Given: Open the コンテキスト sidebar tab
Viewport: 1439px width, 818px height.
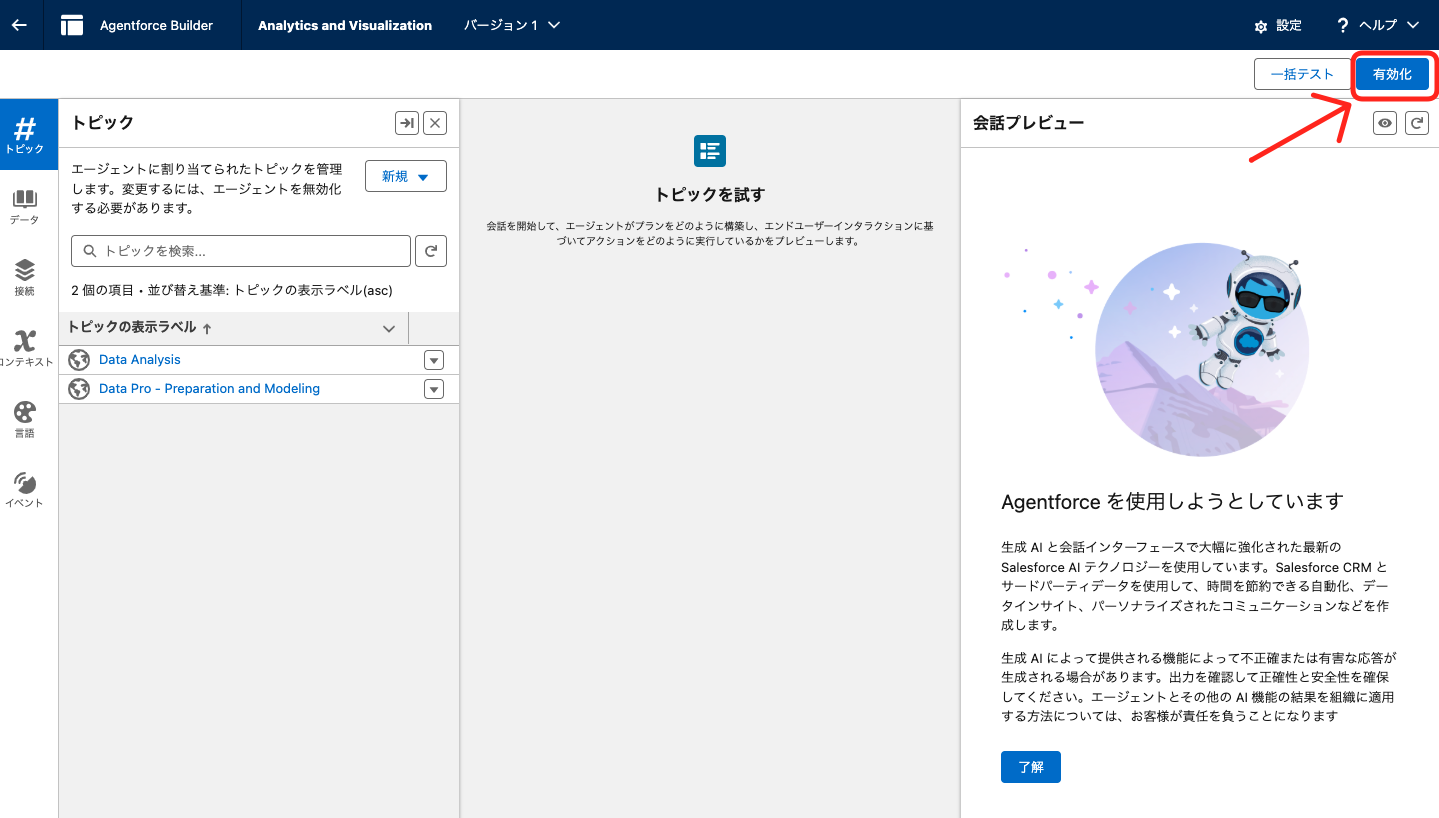Looking at the screenshot, I should click(25, 349).
